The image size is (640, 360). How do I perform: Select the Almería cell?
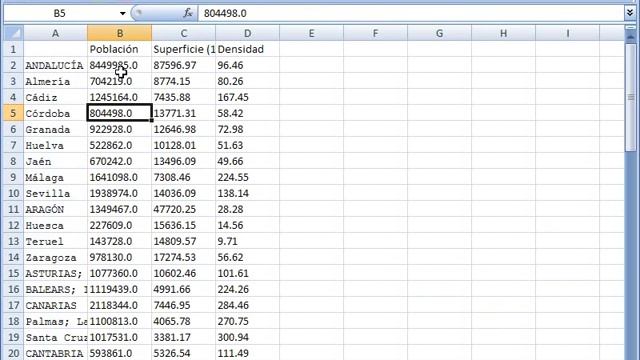point(56,81)
